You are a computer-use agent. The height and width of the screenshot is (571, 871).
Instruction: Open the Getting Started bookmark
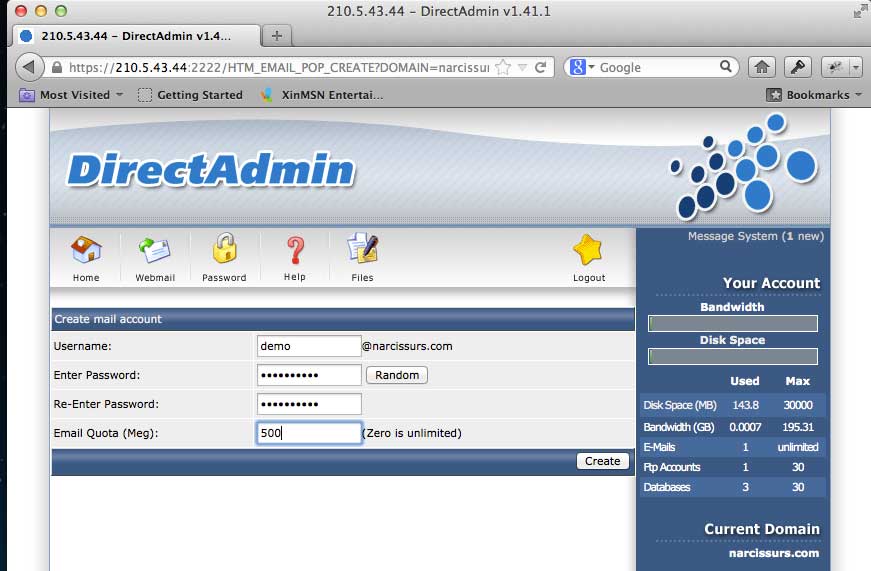point(191,95)
